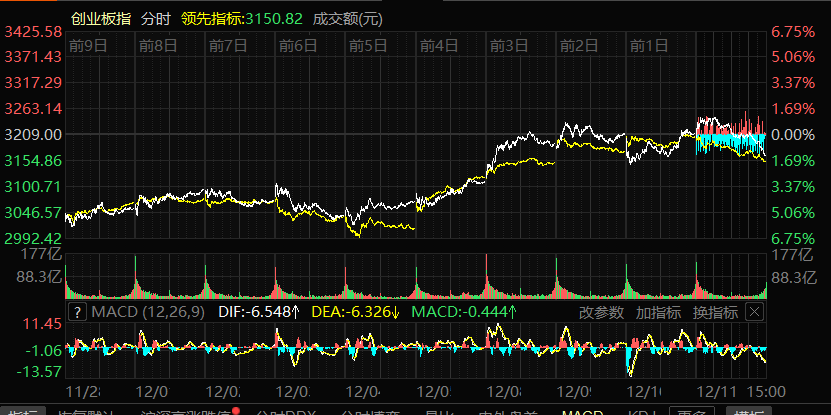Select the 前3日 day marker
Screen dimensions: 831x415
508,45
